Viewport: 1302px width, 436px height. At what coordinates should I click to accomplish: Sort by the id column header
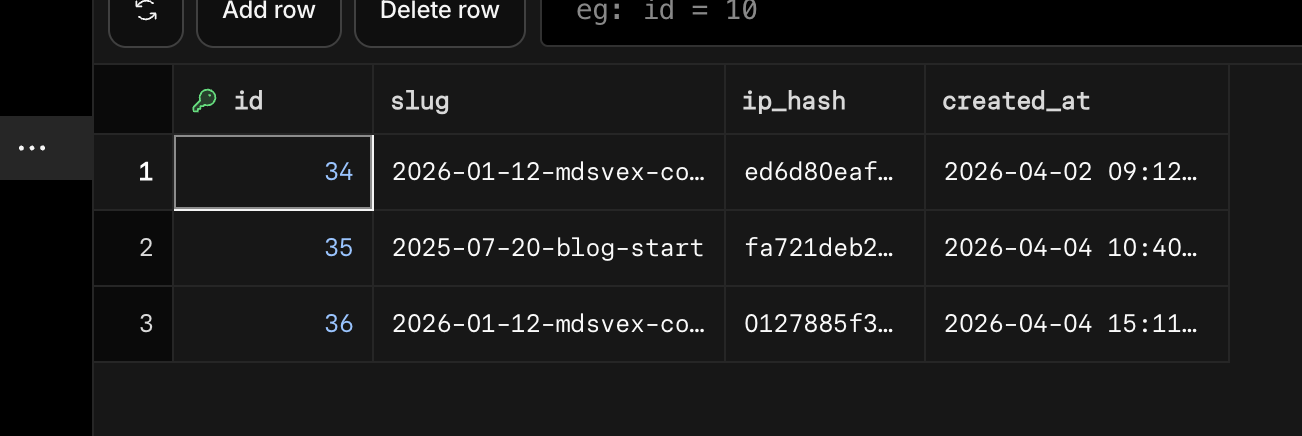coord(248,100)
